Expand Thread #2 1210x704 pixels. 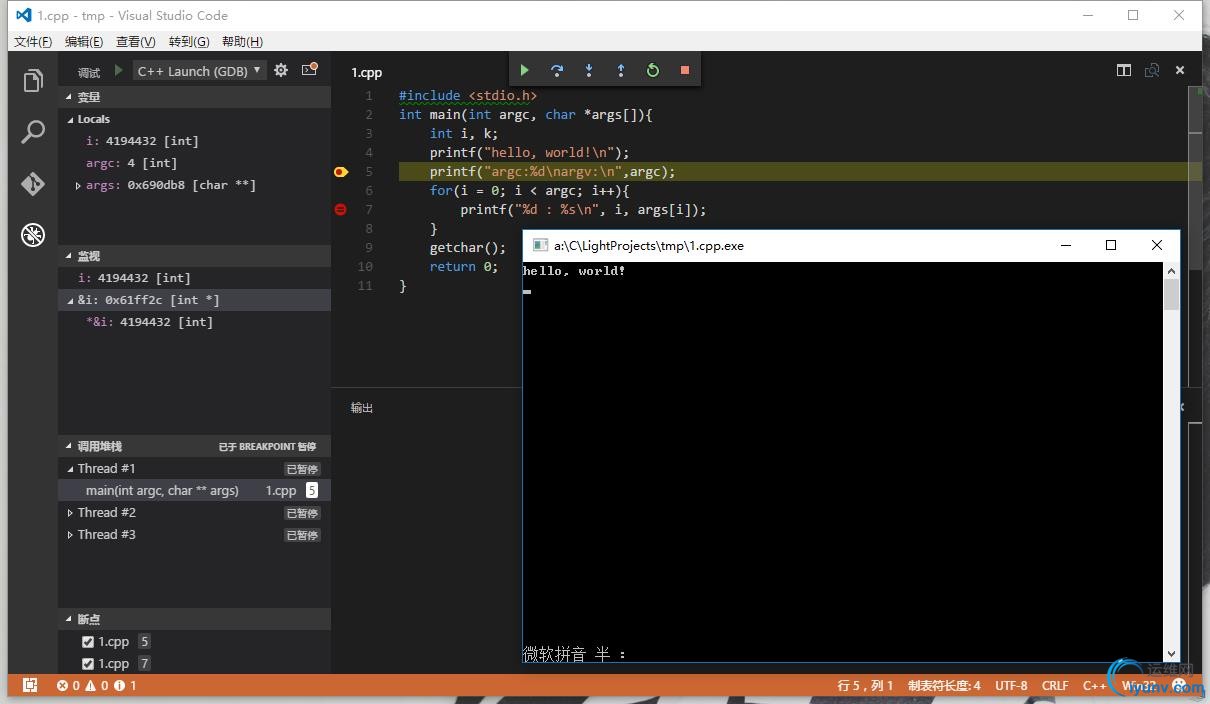tap(70, 513)
